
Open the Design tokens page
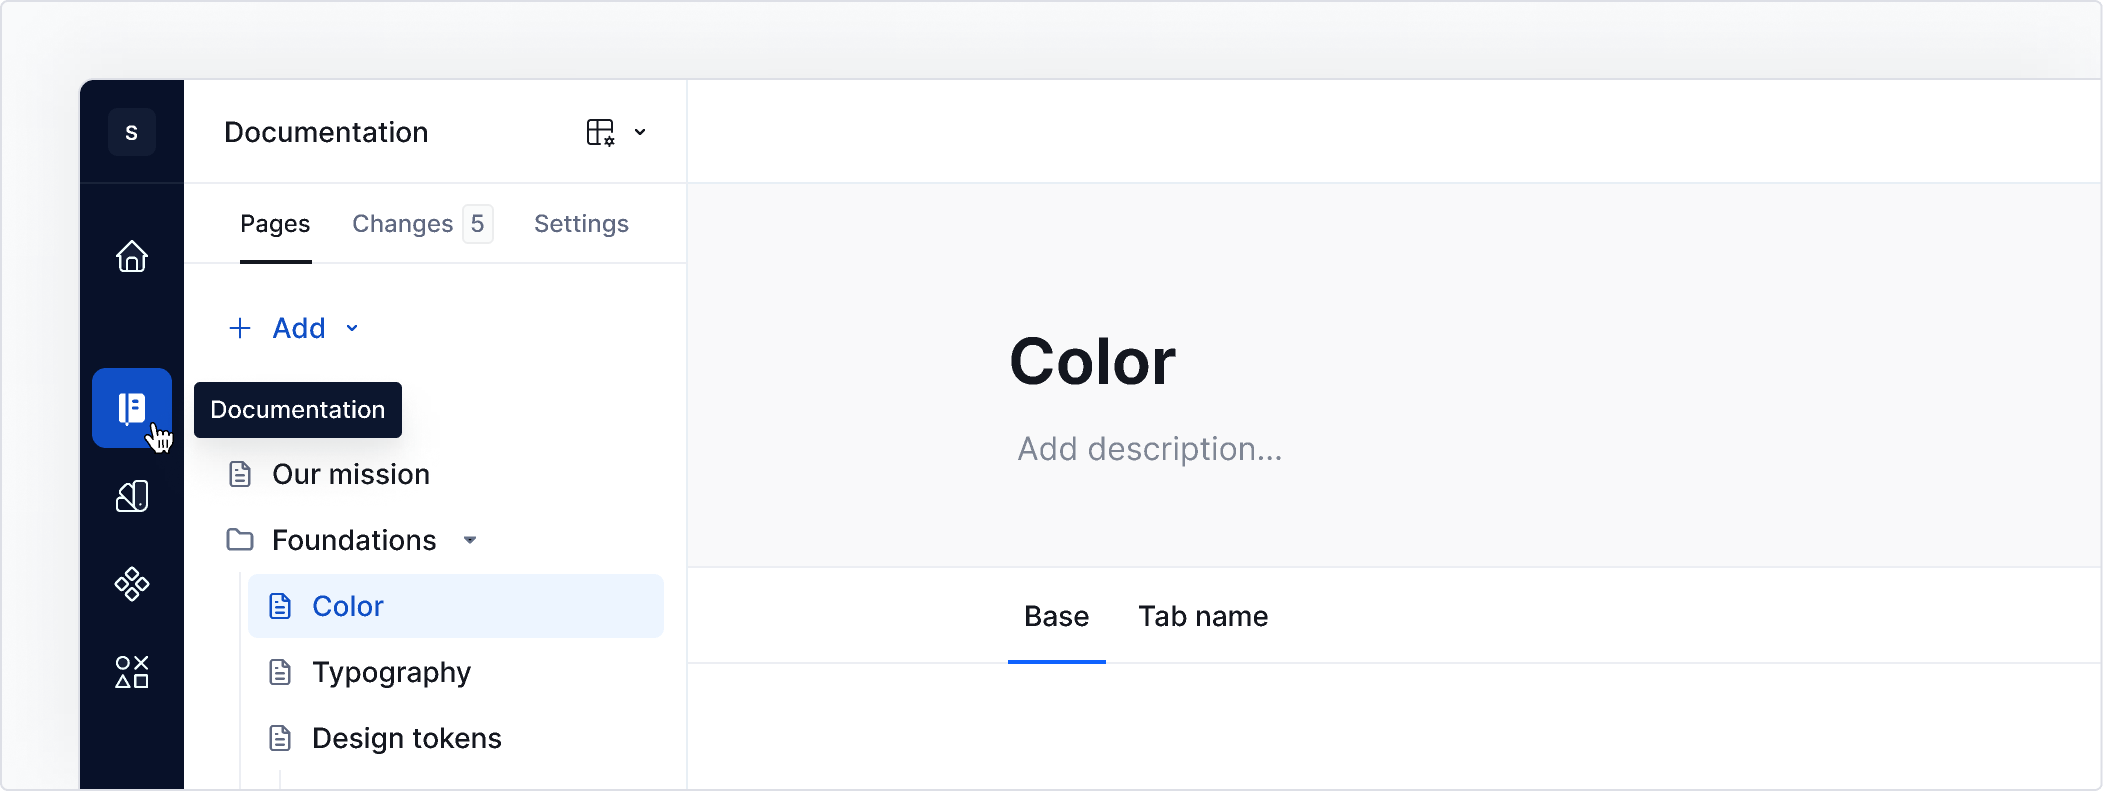406,738
